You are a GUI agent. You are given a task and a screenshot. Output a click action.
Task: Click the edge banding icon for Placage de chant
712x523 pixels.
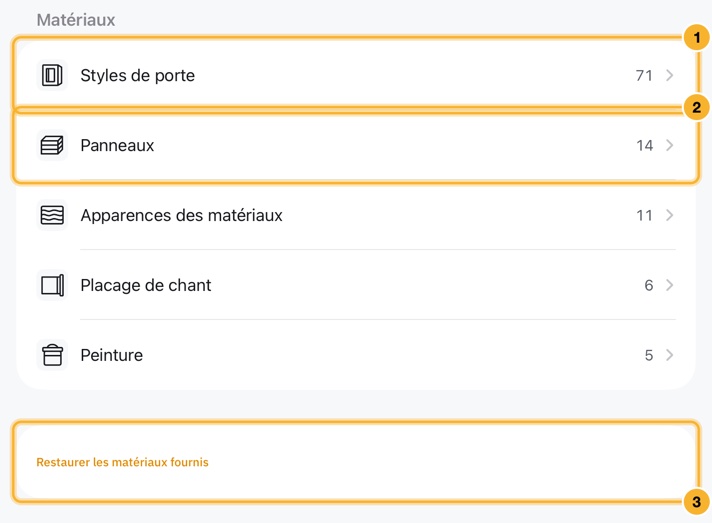click(52, 285)
